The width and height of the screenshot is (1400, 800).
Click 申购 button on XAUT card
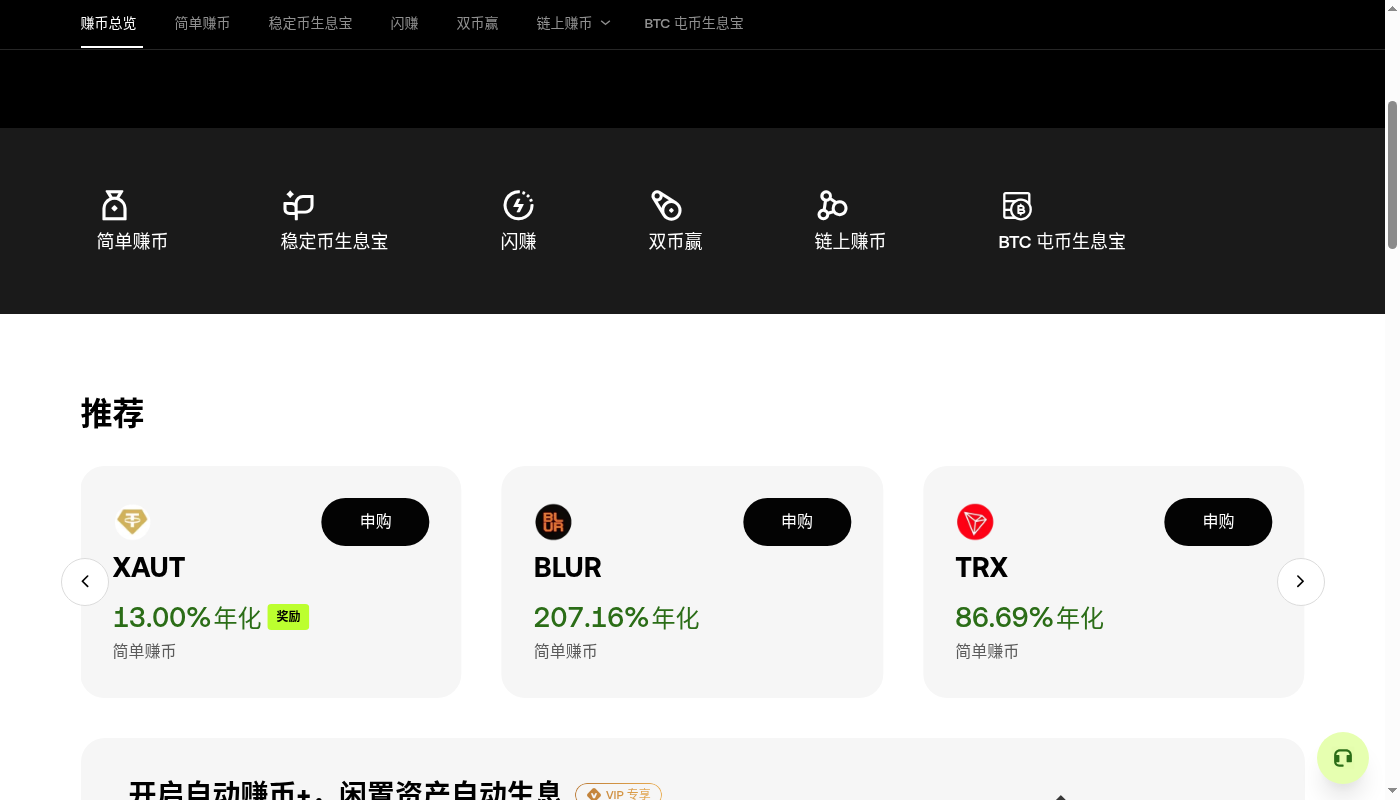click(x=375, y=521)
